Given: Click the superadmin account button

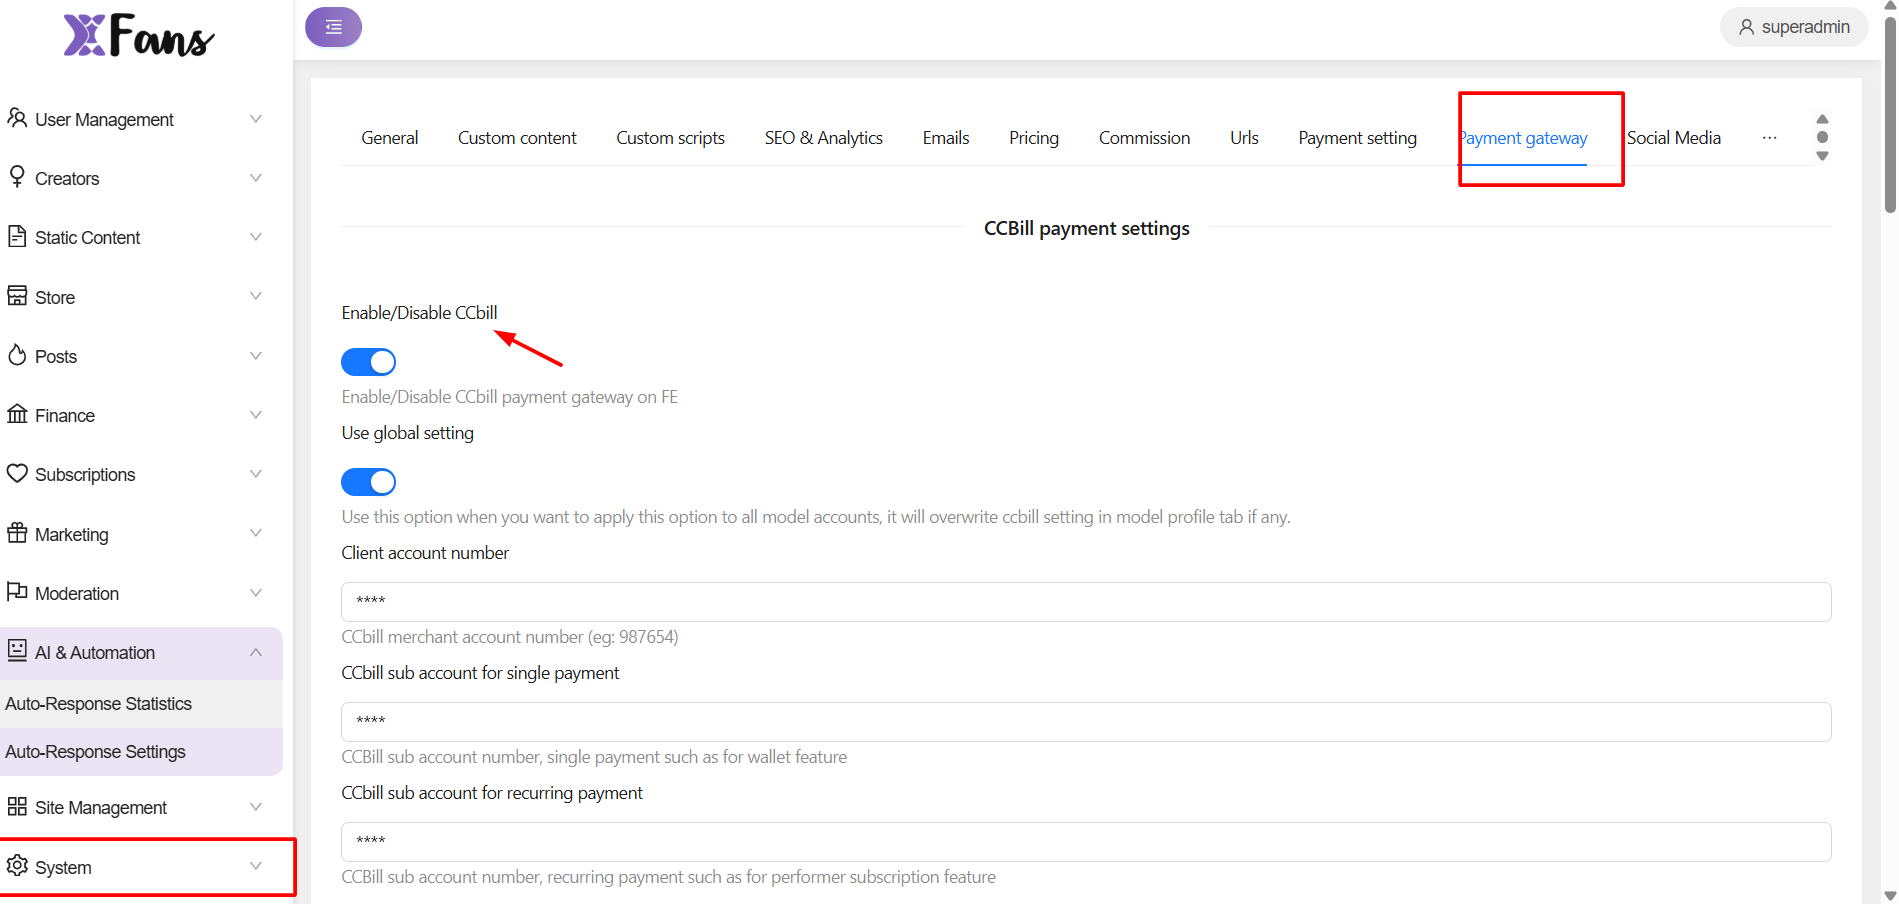Looking at the screenshot, I should (1794, 27).
